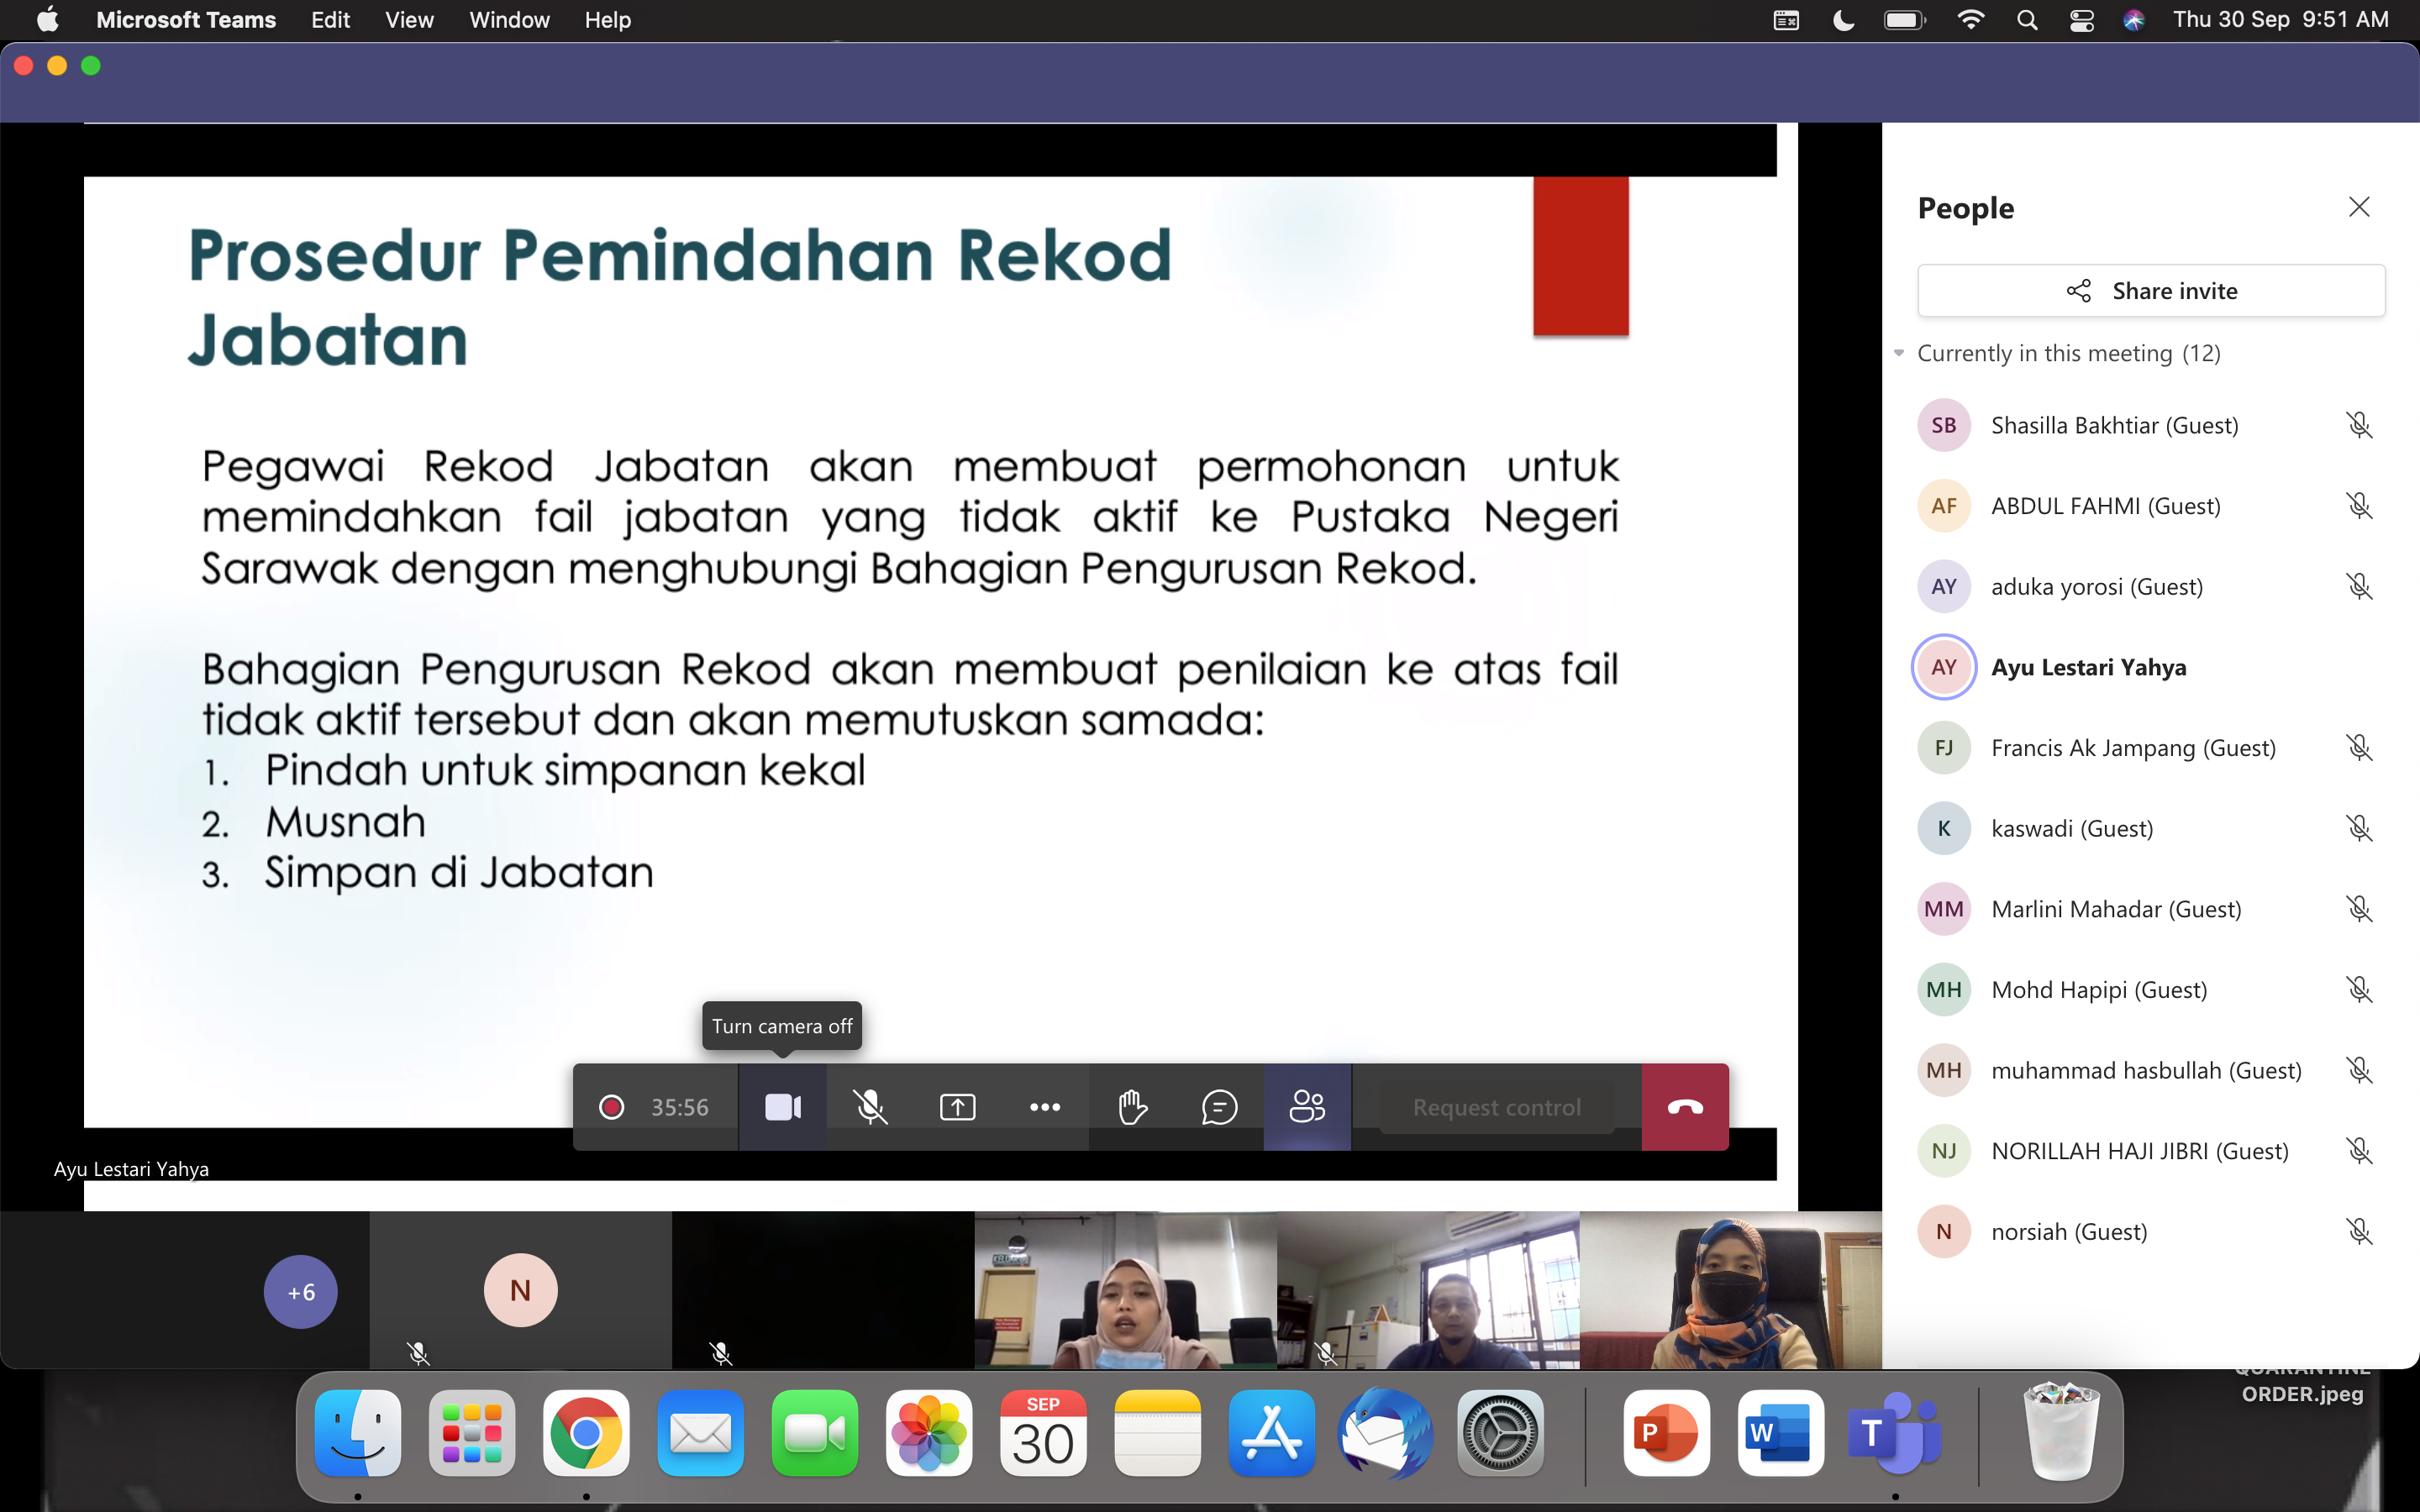Open Finder from the Dock
2420x1512 pixels.
point(358,1433)
